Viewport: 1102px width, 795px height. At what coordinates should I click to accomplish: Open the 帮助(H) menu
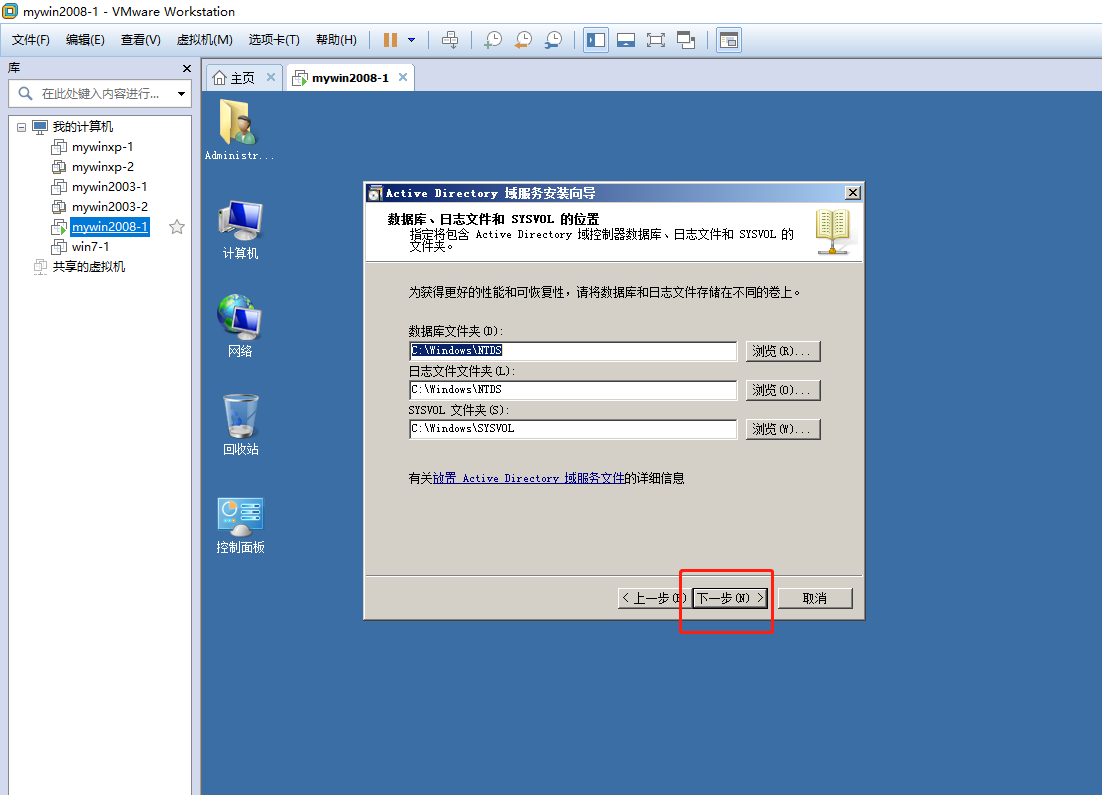336,40
